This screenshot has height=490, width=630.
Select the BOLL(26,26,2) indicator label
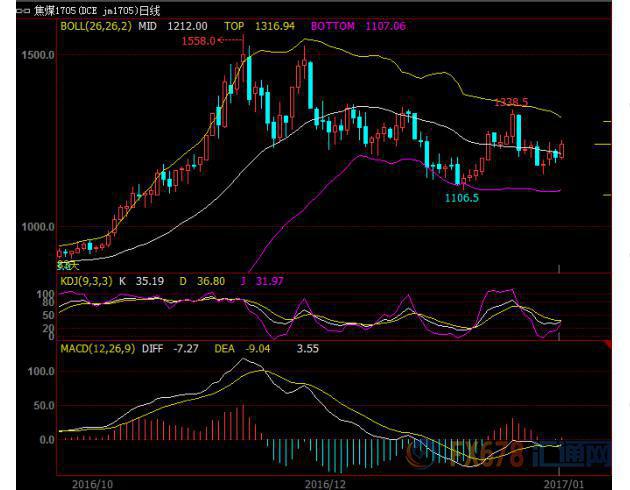(96, 27)
